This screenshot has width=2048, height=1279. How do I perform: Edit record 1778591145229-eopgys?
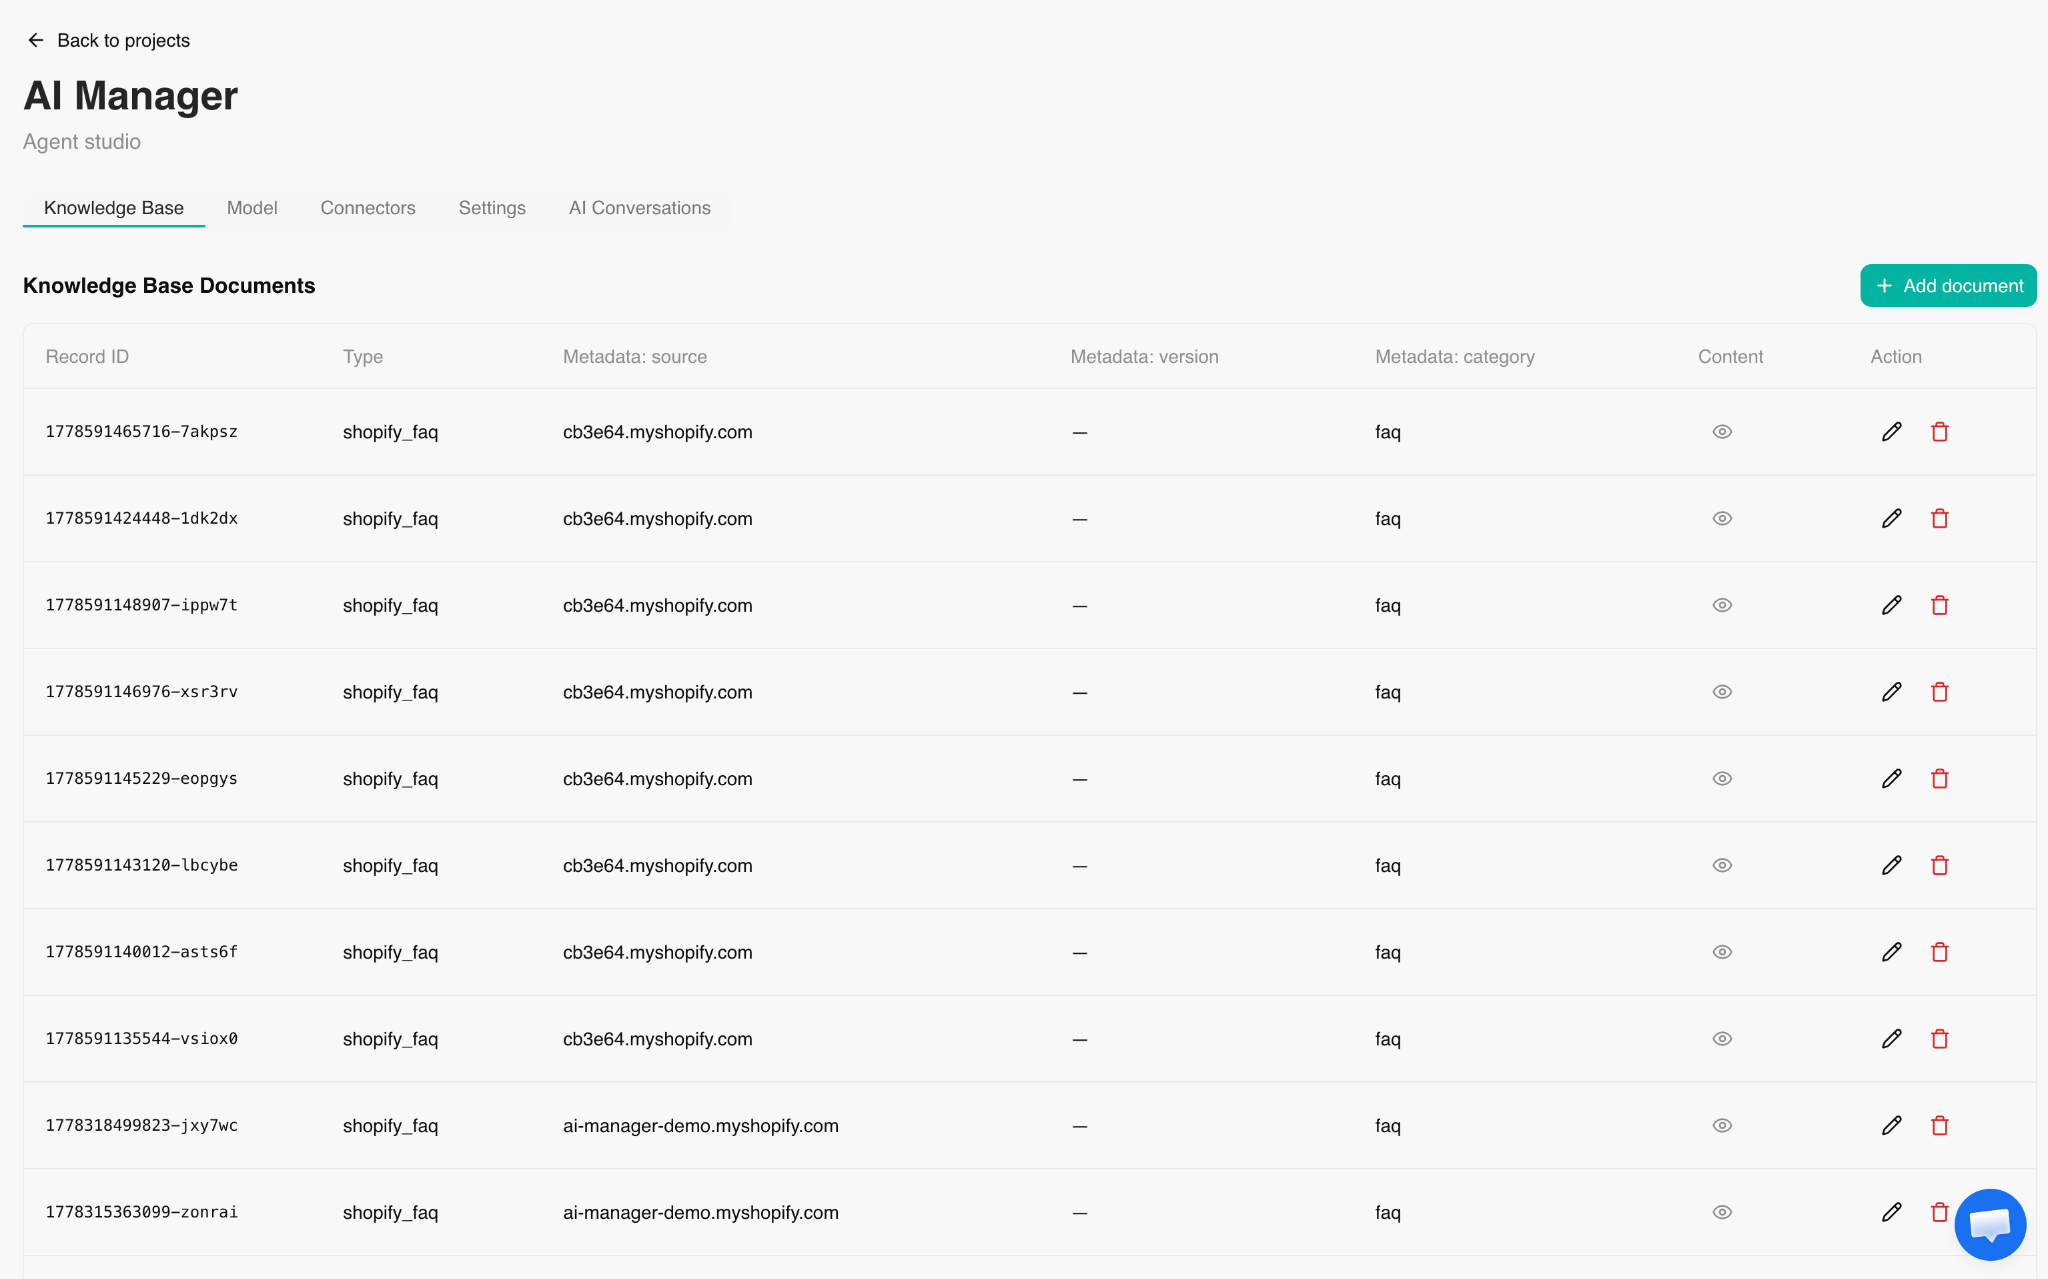click(x=1891, y=779)
